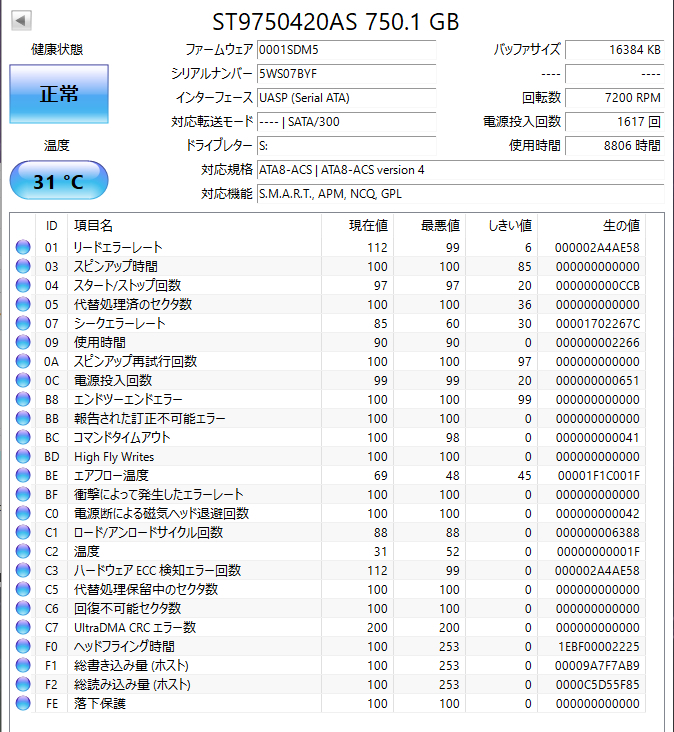Click the status orb for ヘッドフライング時間
The image size is (674, 732).
click(23, 646)
